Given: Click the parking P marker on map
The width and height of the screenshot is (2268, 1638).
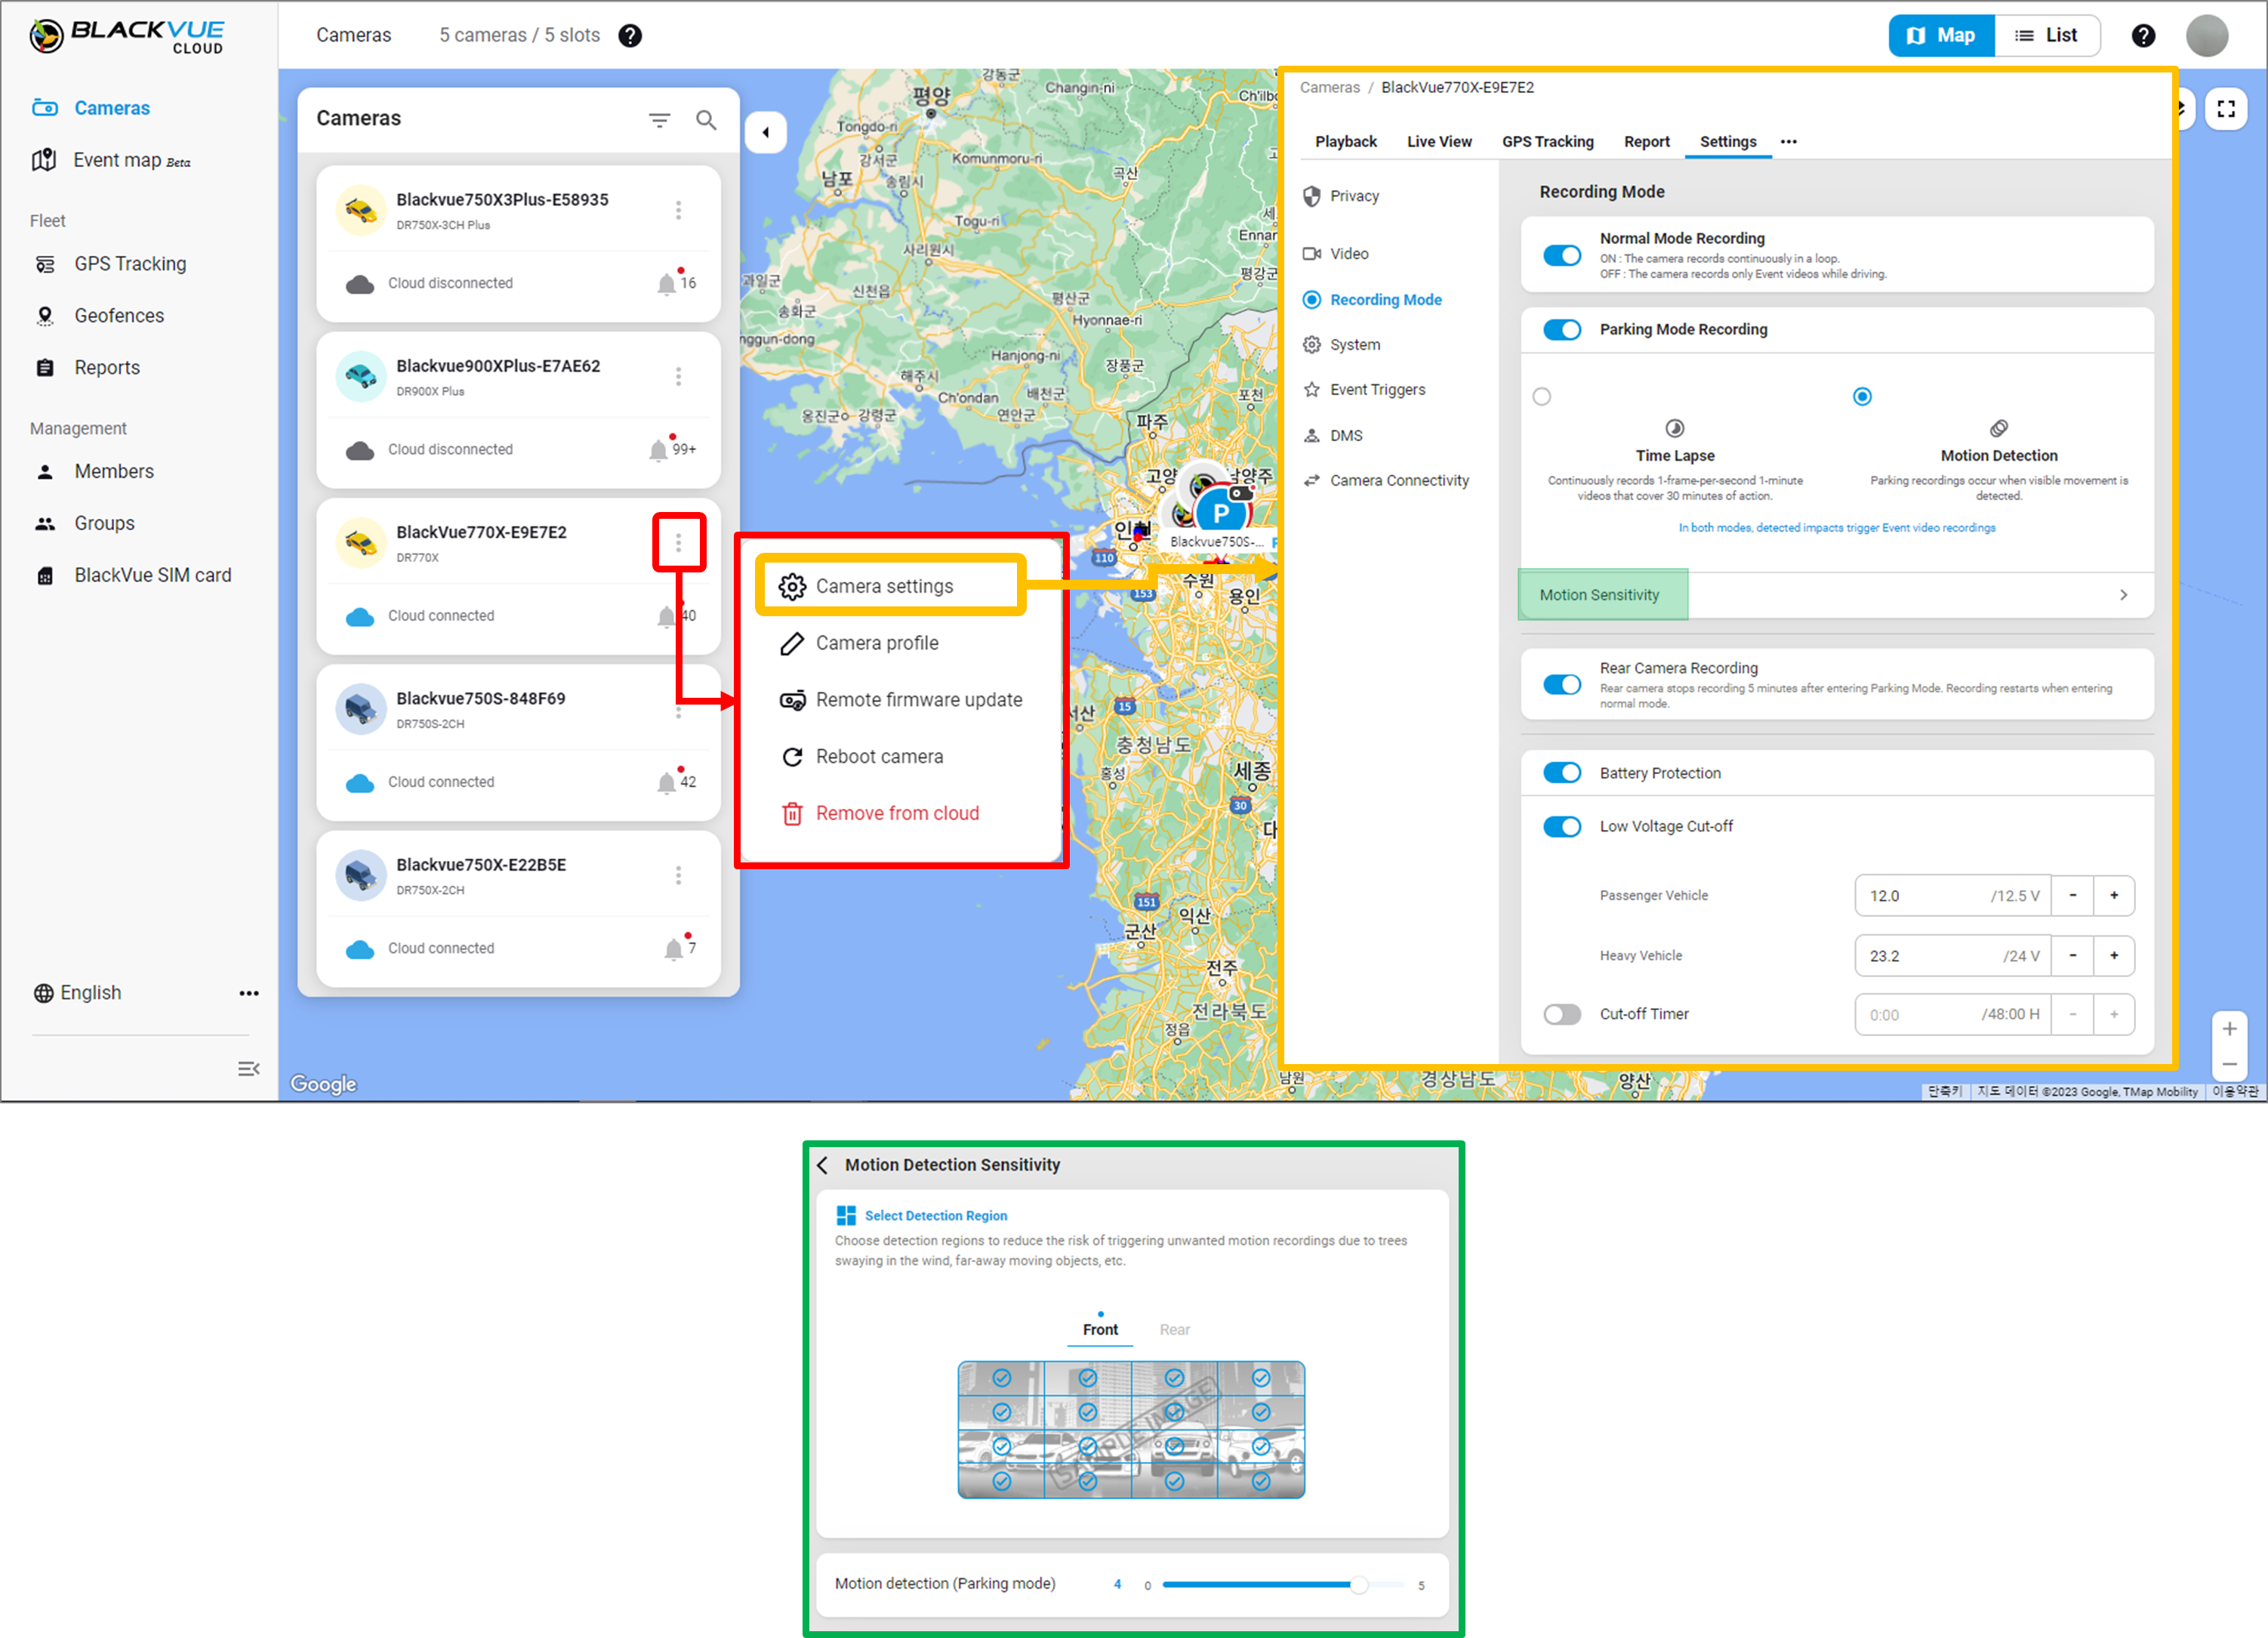Looking at the screenshot, I should pyautogui.click(x=1220, y=514).
